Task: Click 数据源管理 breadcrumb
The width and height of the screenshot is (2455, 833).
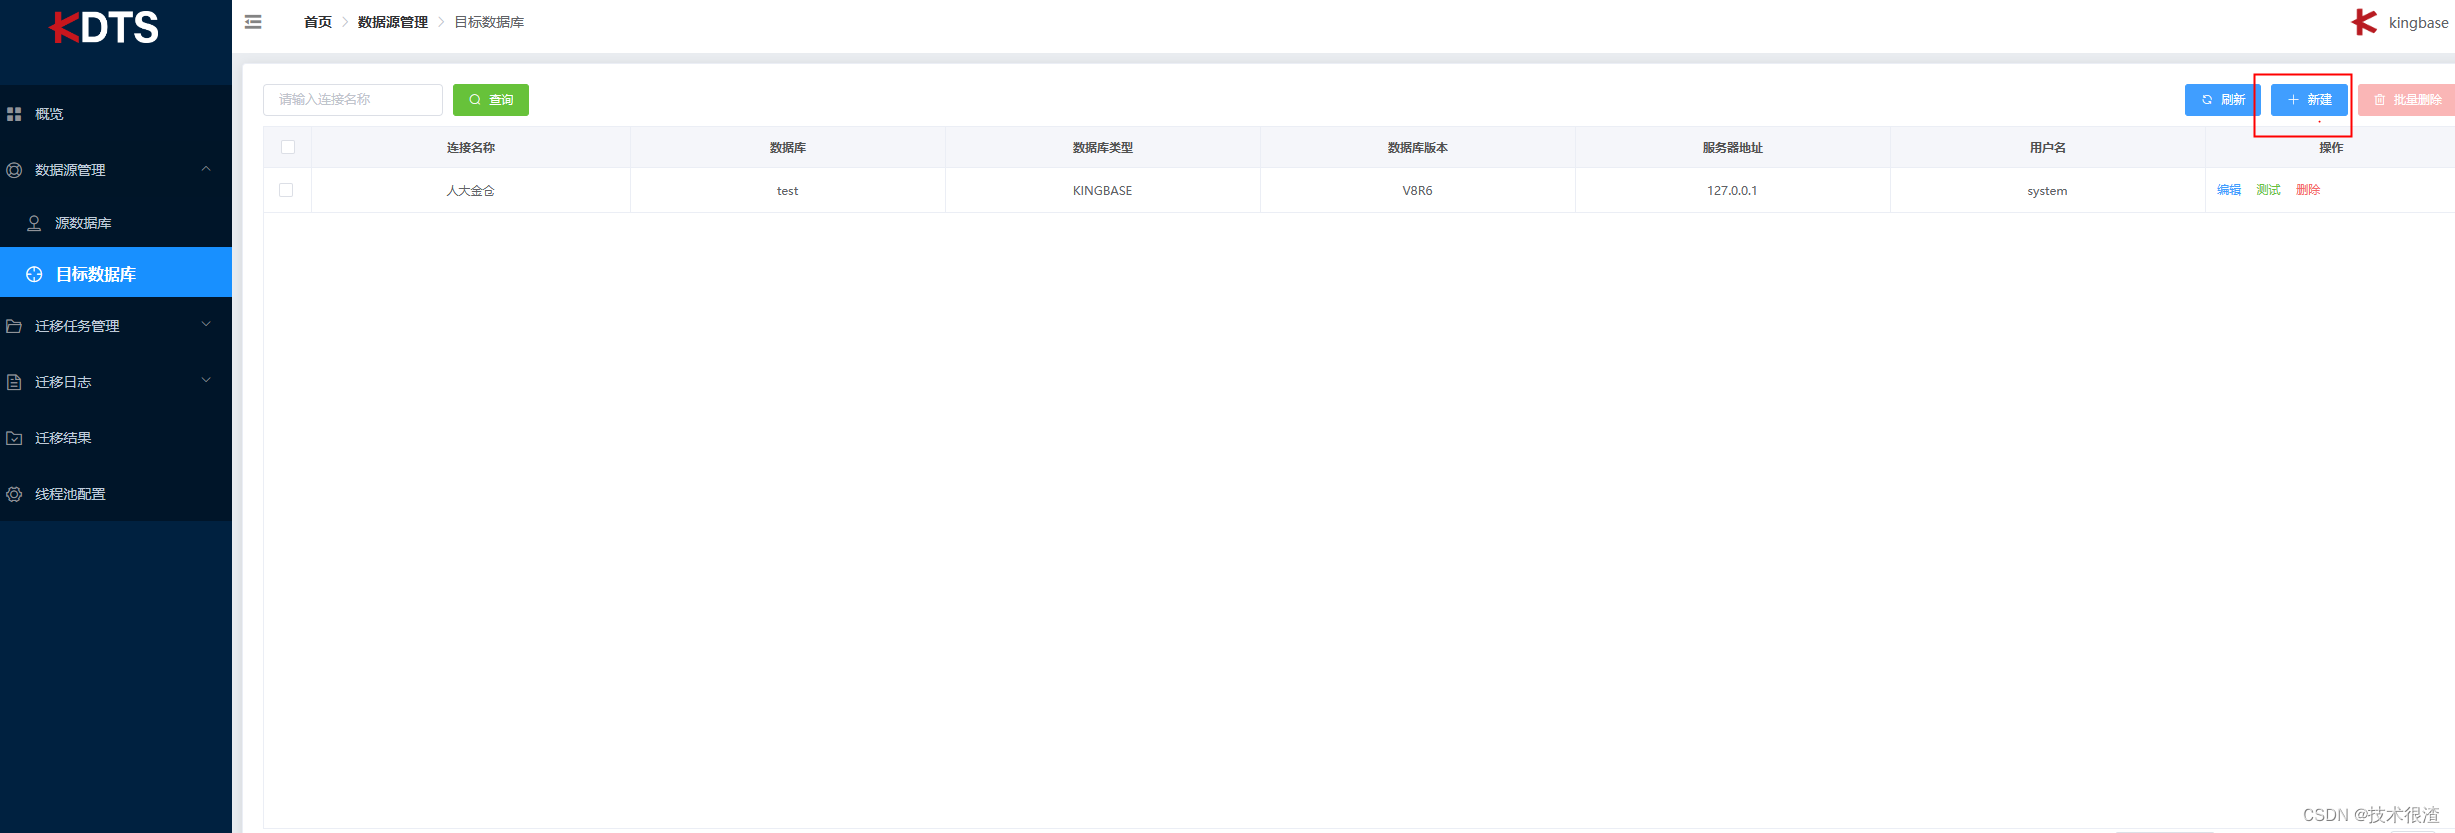Action: (x=393, y=22)
